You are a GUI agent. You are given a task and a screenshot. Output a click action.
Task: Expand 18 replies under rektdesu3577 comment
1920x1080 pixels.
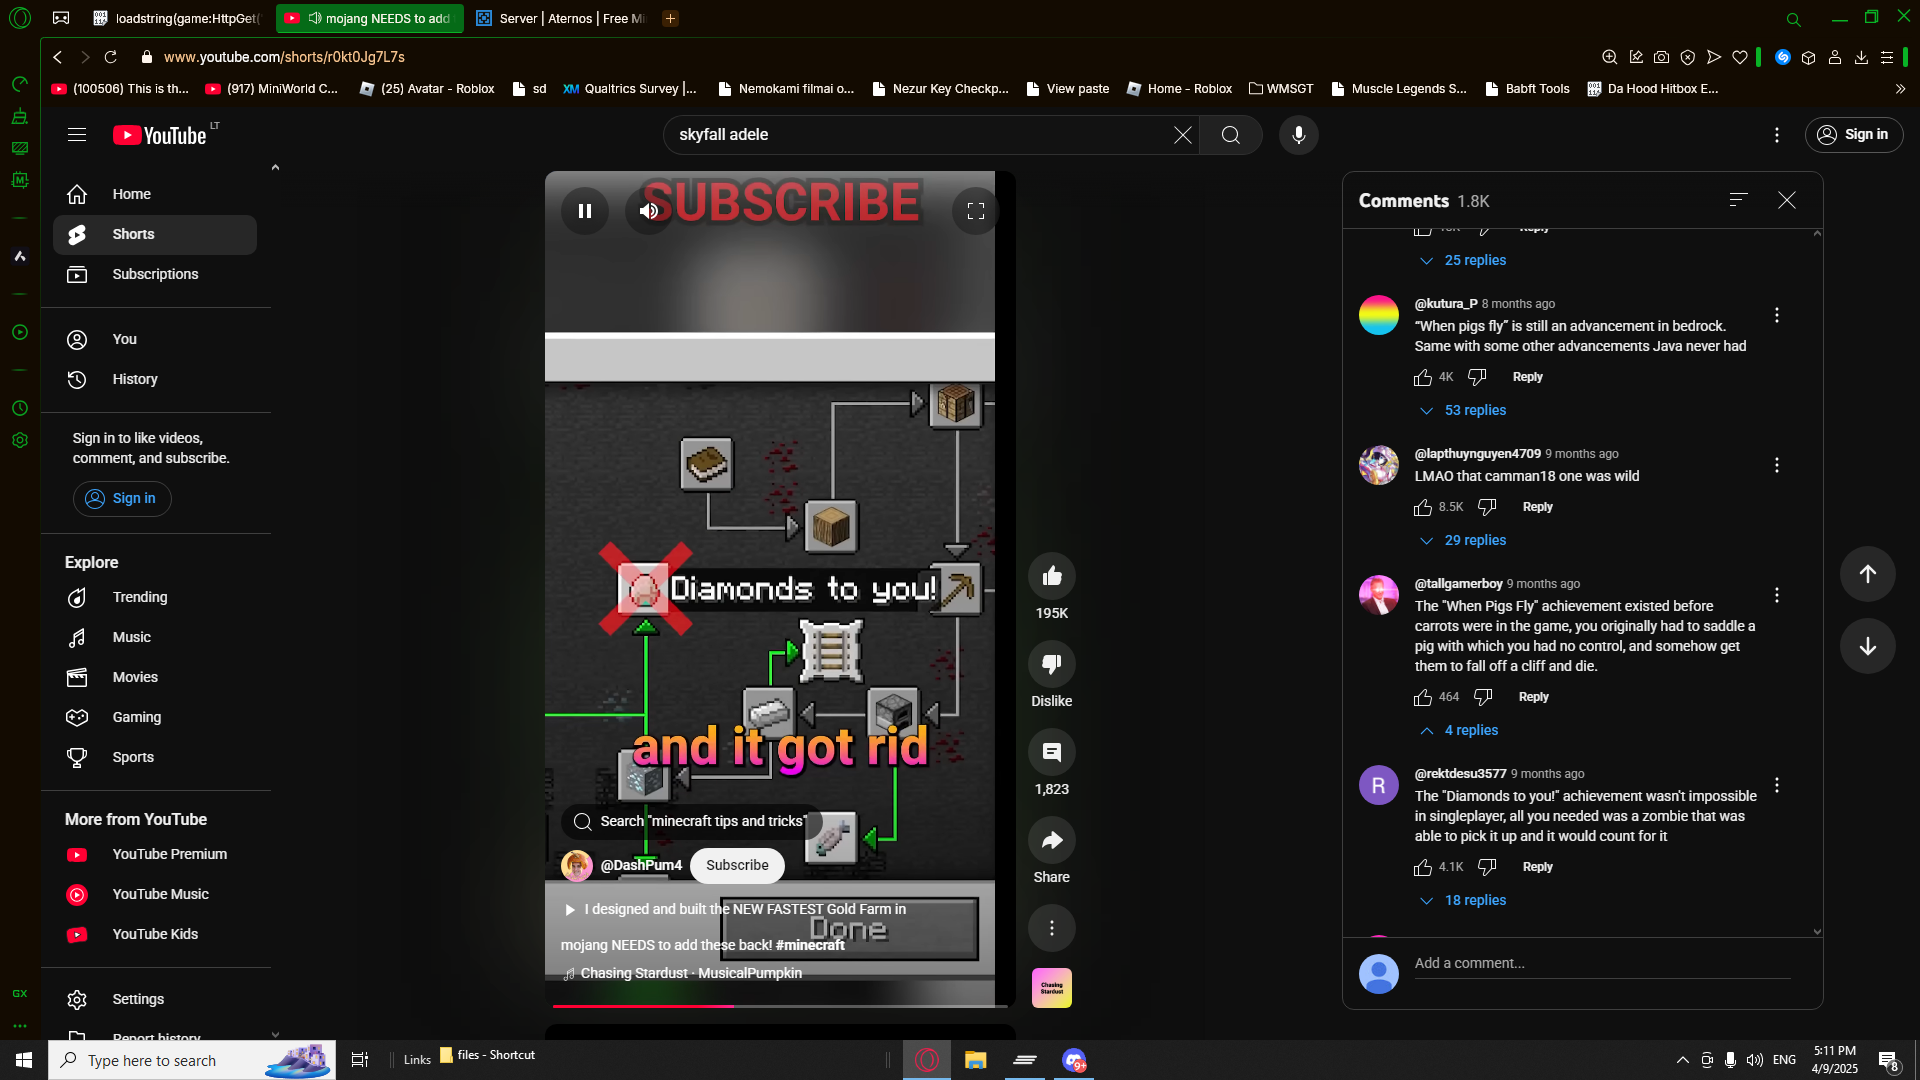(x=1463, y=900)
